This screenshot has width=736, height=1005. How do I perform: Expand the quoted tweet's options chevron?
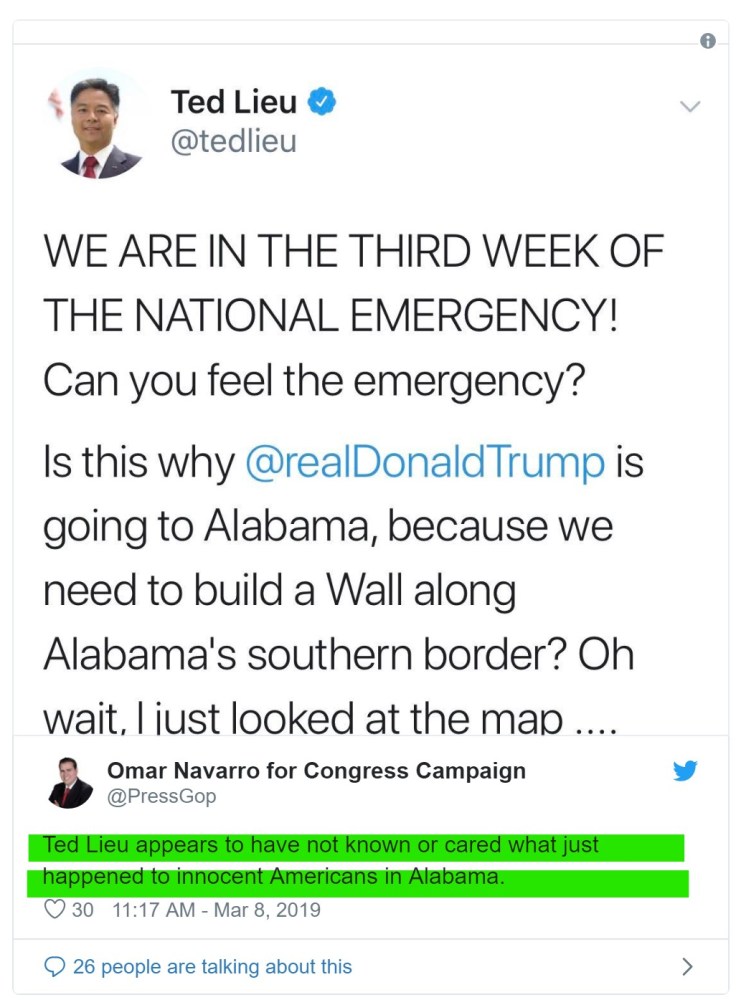point(690,106)
